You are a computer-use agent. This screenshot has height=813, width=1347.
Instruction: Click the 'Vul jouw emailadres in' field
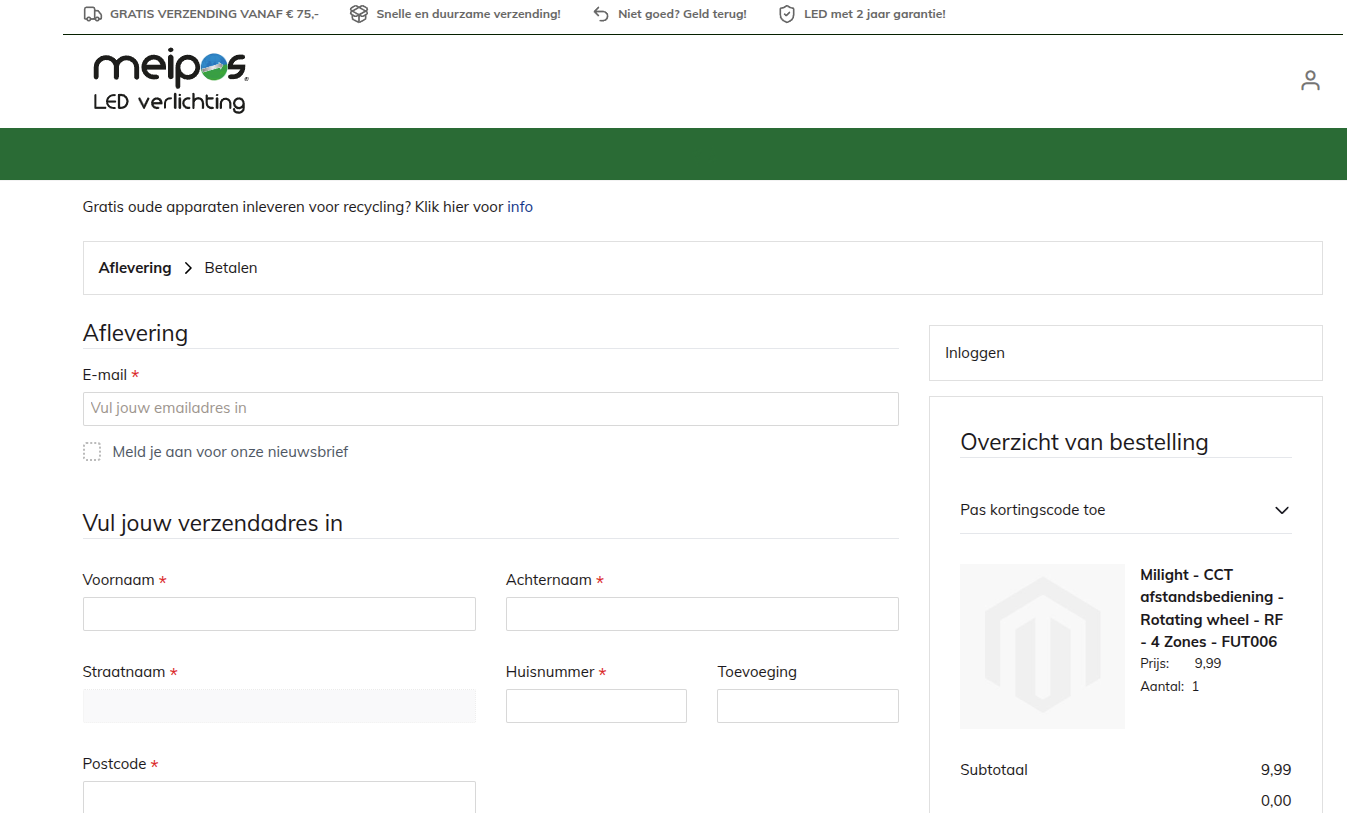(x=490, y=408)
